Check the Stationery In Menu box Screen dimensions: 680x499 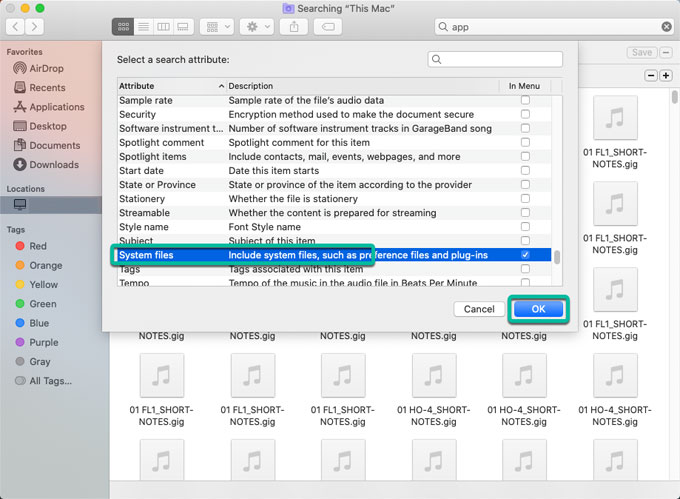coord(525,199)
